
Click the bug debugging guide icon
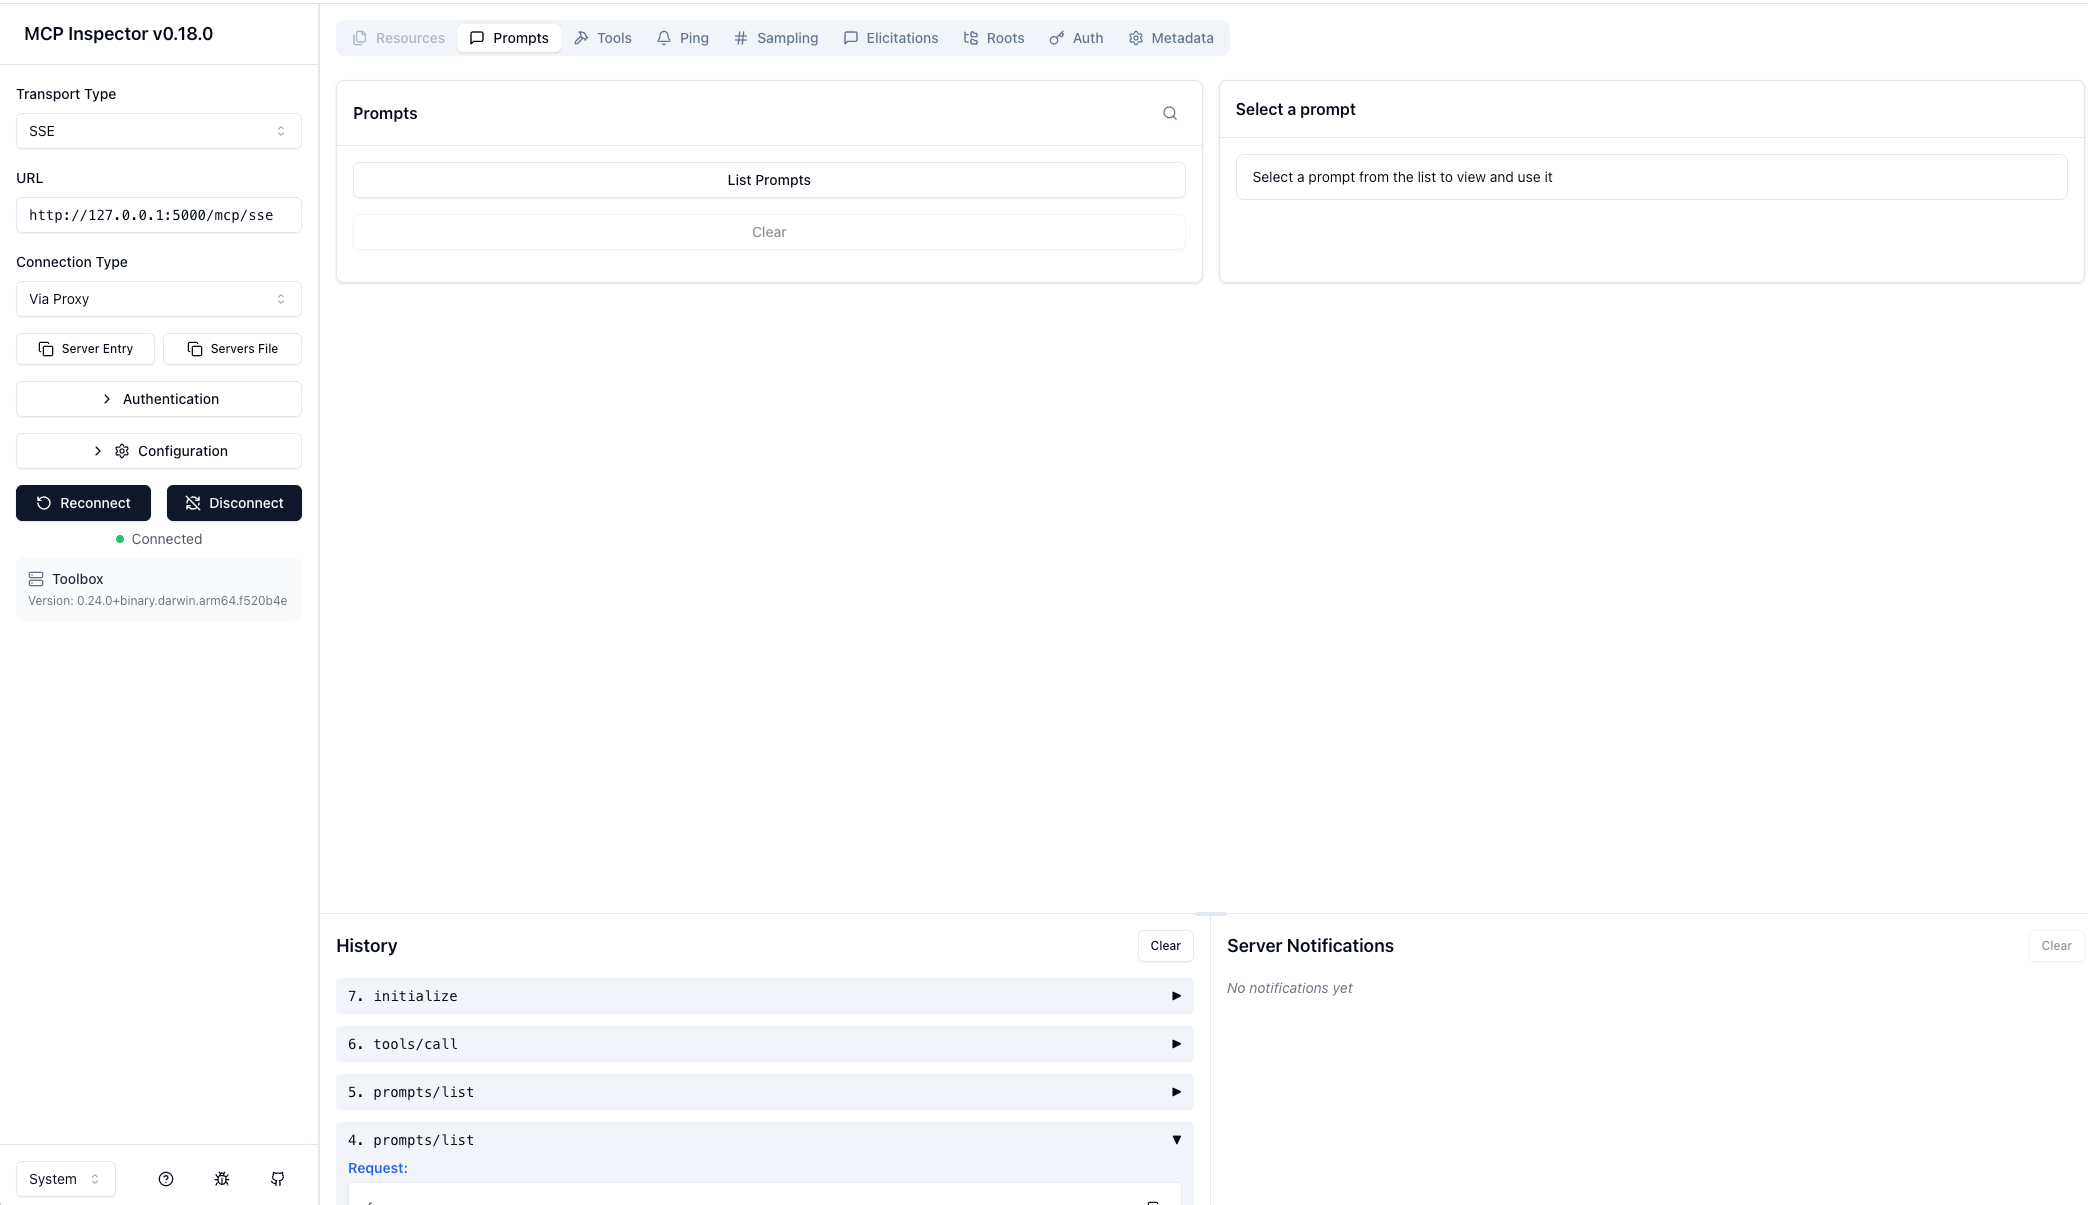pos(222,1179)
